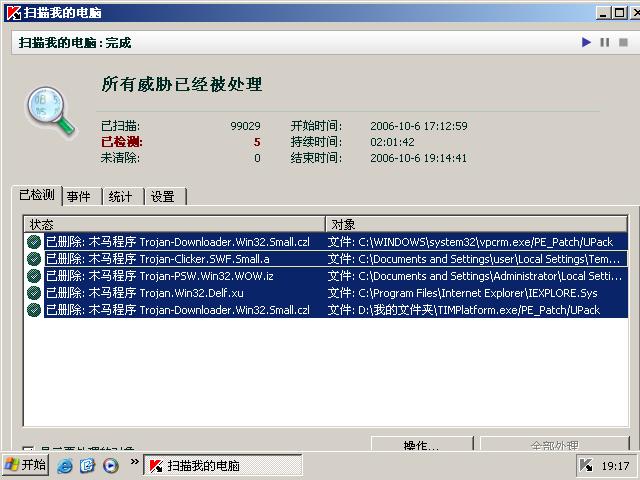Screen dimensions: 640x480
Task: Click the Show Desktop quick launch icon
Action: (87, 465)
